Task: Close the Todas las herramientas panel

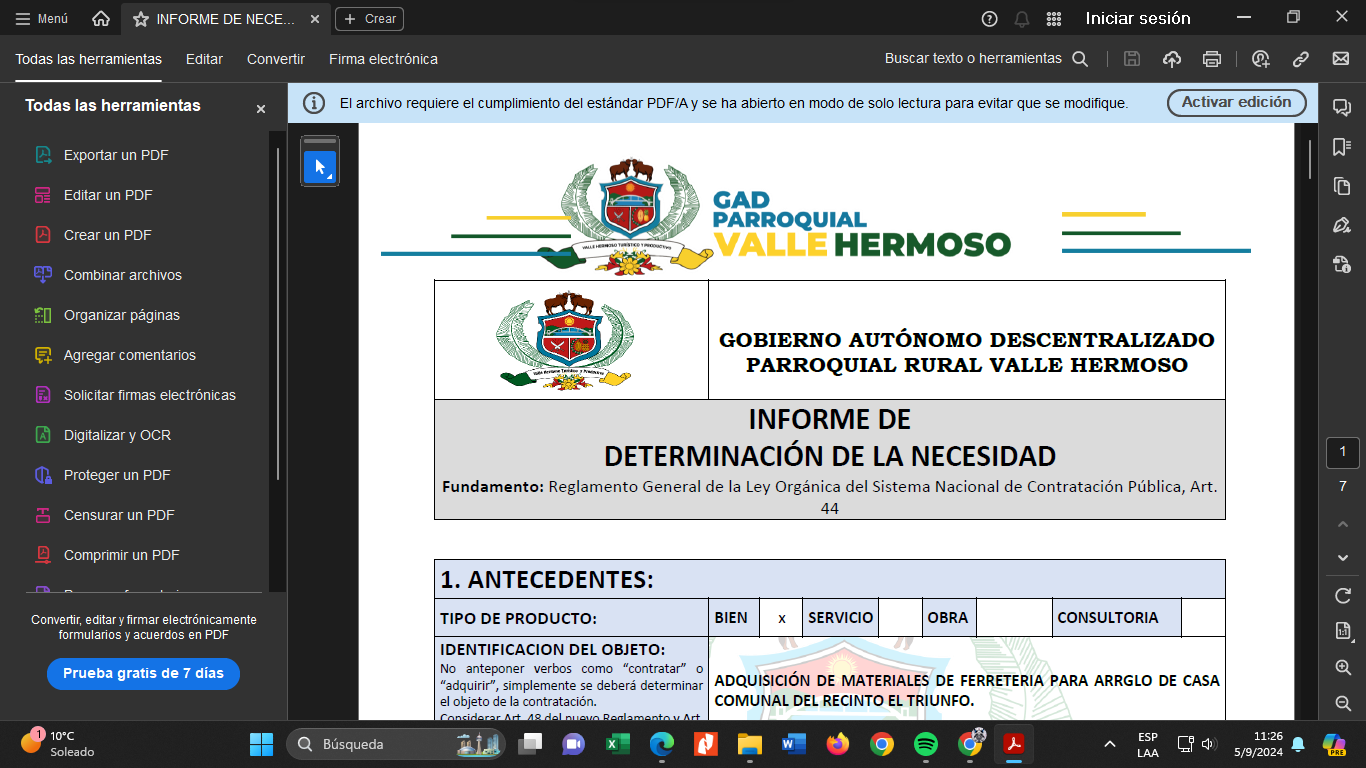Action: 261,109
